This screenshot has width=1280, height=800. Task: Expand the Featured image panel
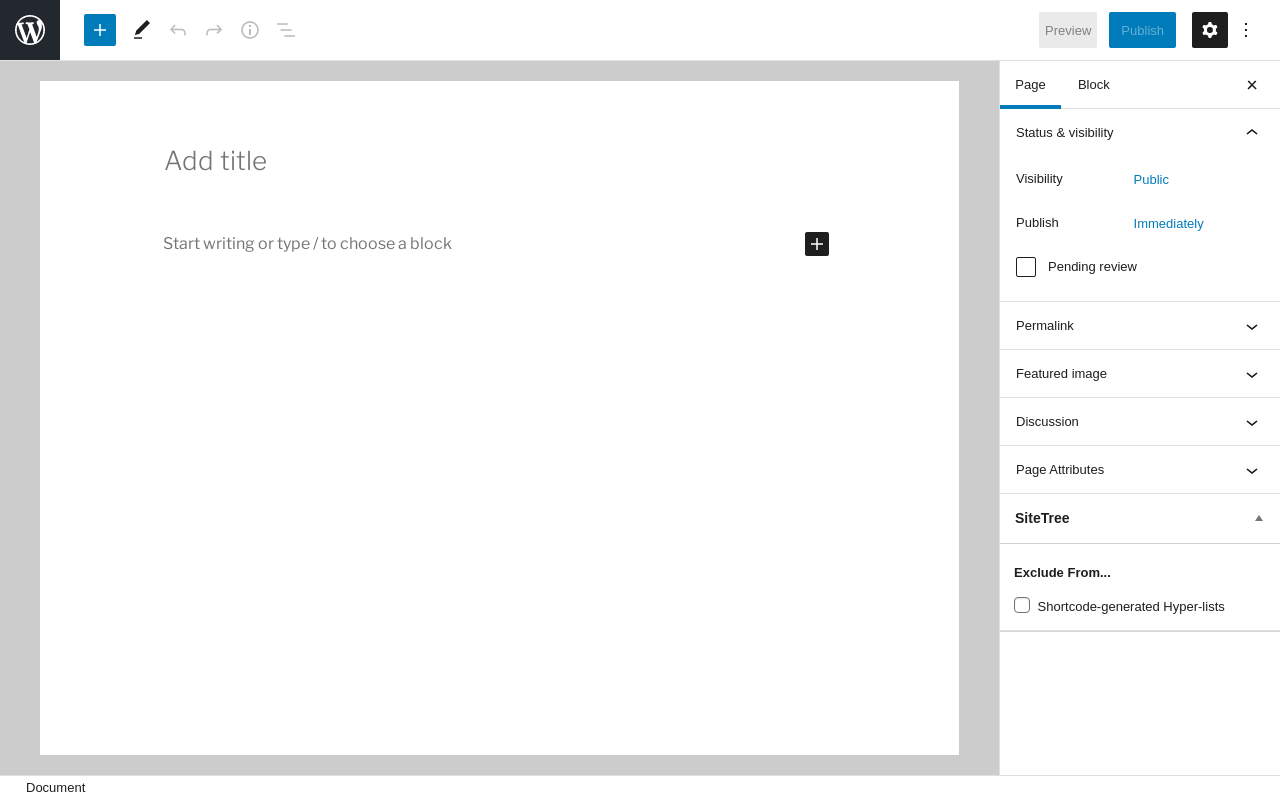(x=1140, y=374)
